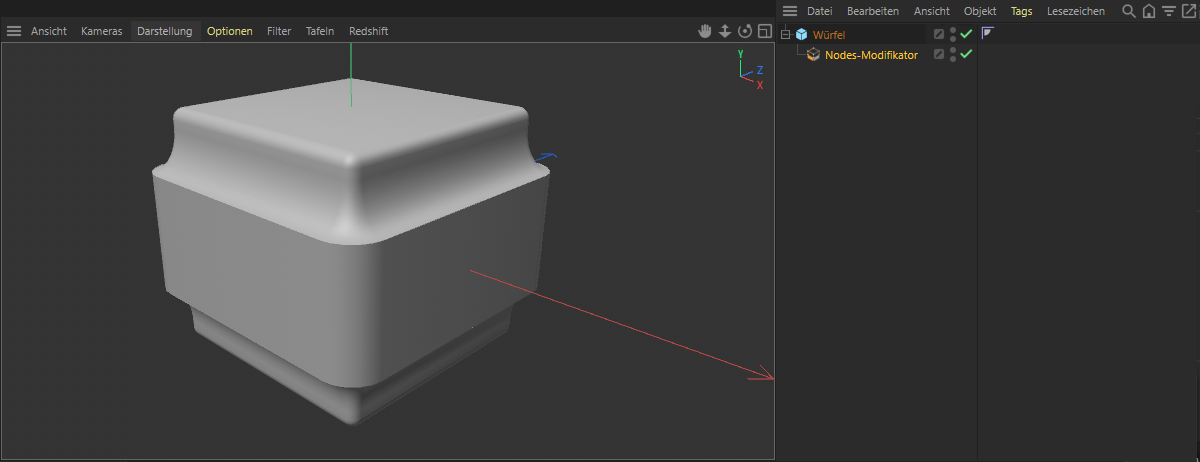Select the Phong tag on Würfel
Viewport: 1200px width, 462px height.
[x=987, y=34]
